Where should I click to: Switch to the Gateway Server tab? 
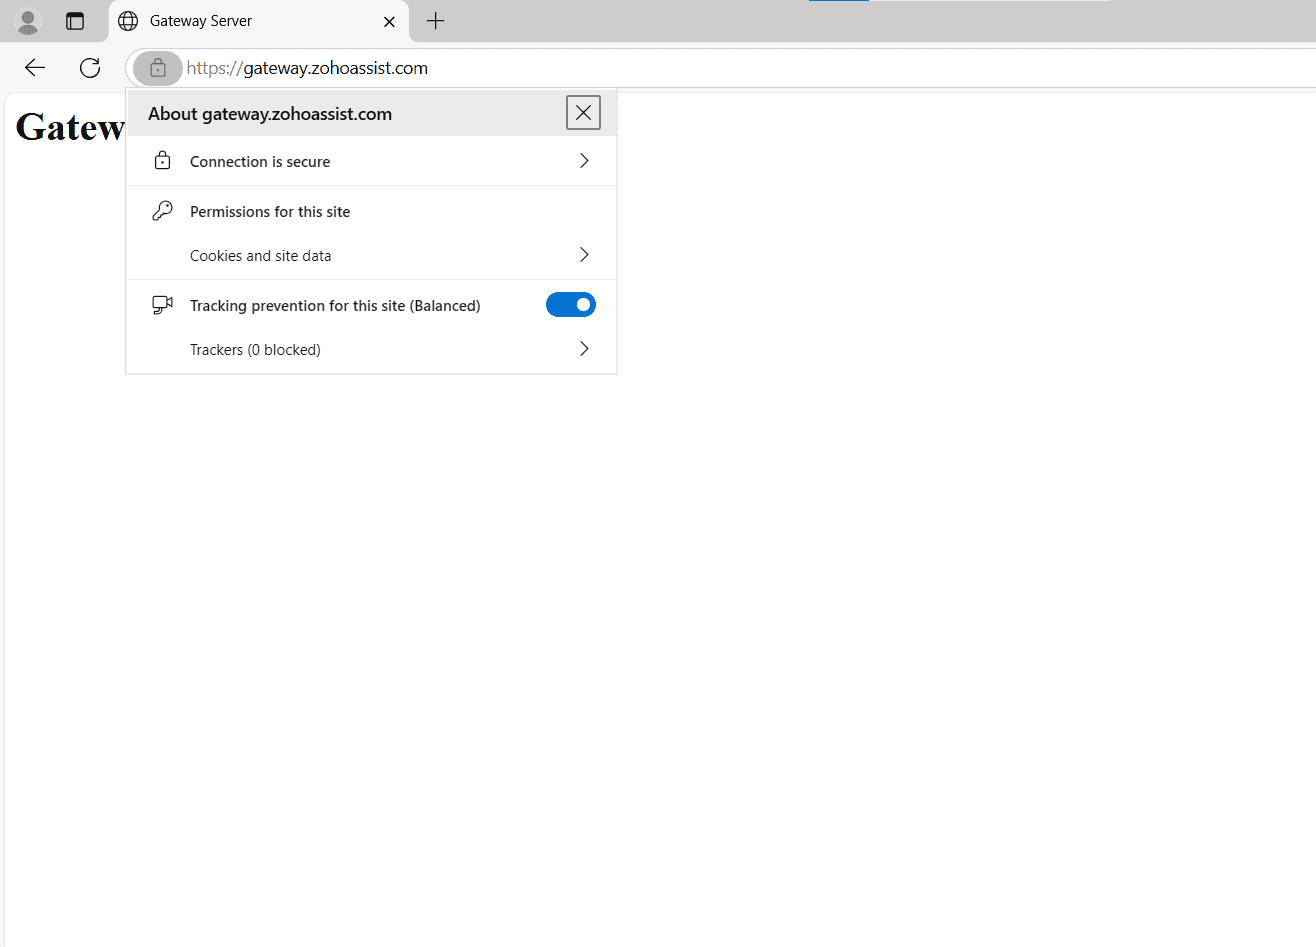pyautogui.click(x=240, y=21)
